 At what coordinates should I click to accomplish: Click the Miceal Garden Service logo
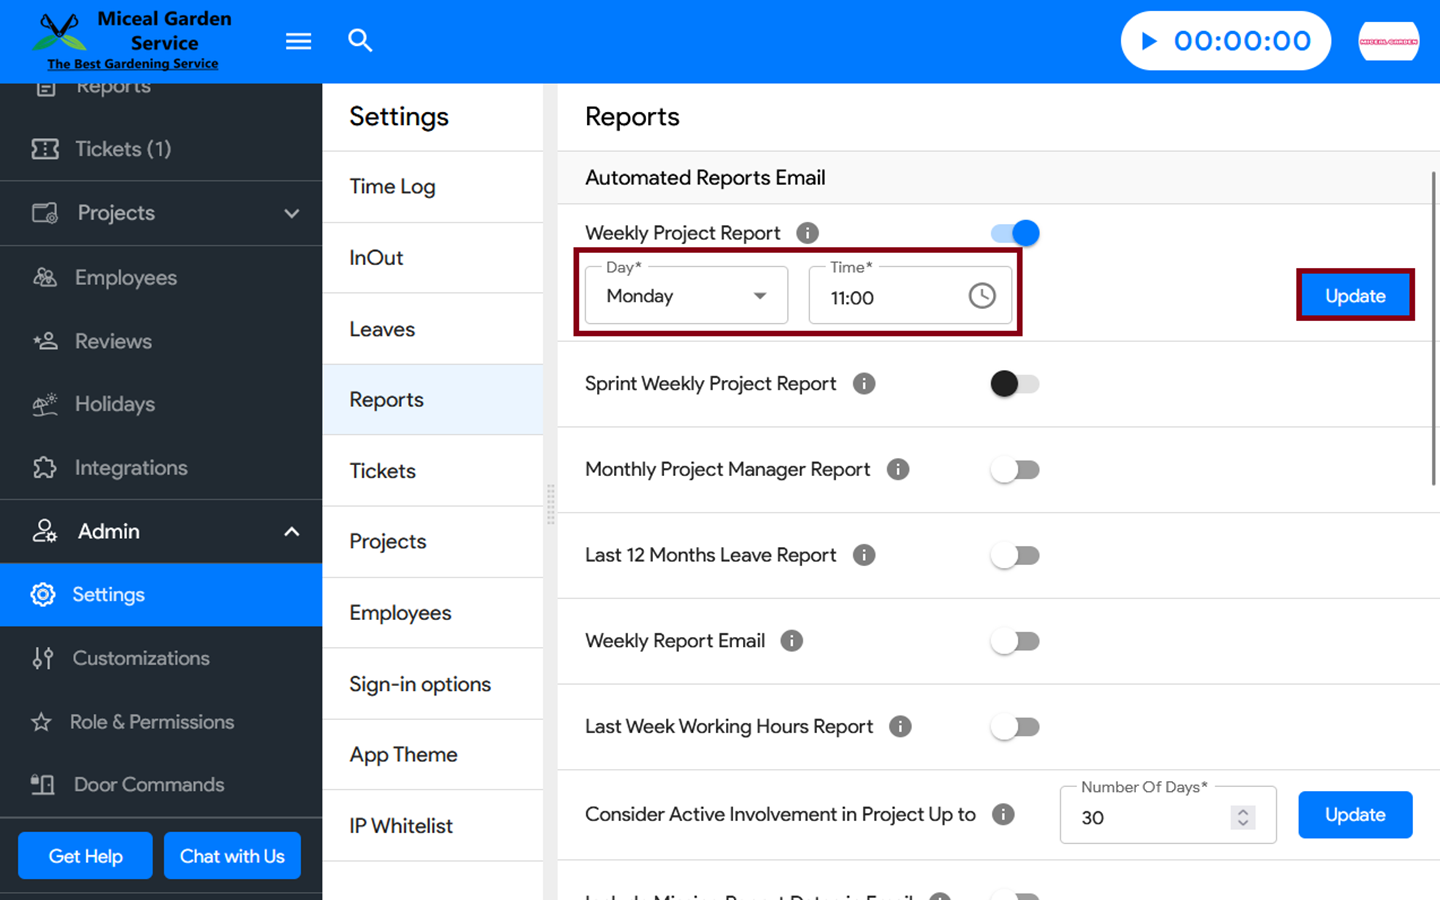[x=132, y=41]
